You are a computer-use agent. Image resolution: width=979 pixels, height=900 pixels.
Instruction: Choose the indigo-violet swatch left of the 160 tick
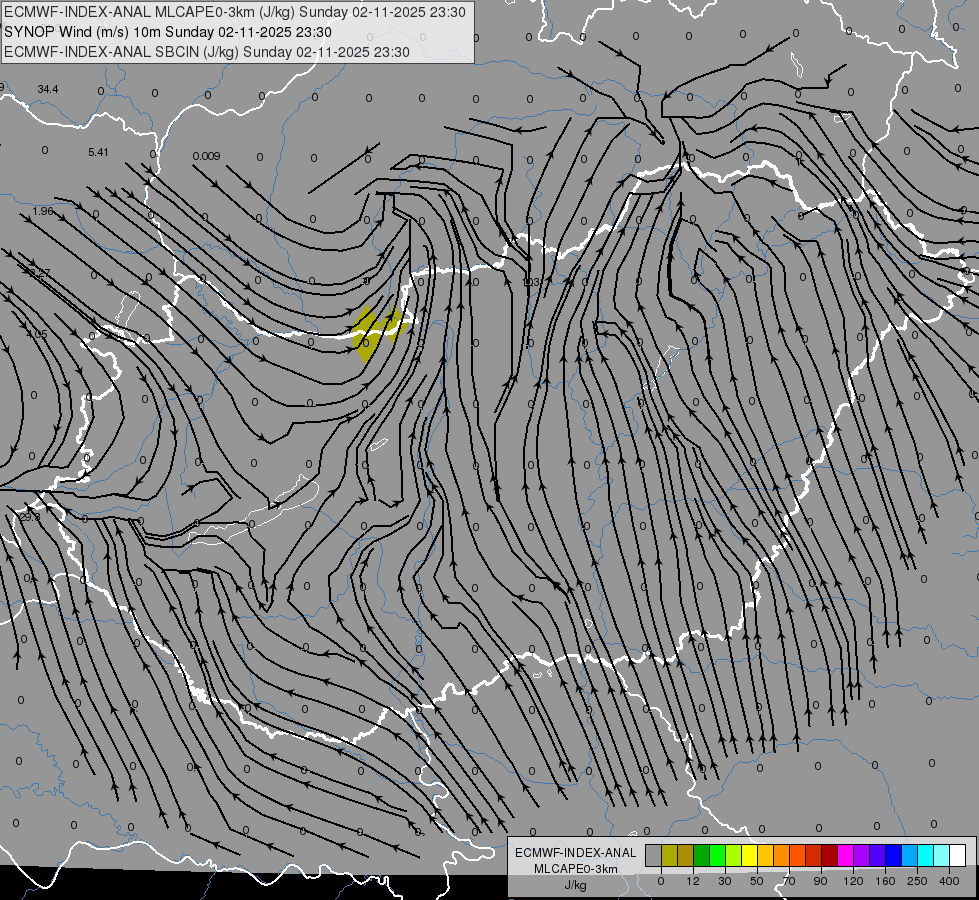pyautogui.click(x=877, y=855)
